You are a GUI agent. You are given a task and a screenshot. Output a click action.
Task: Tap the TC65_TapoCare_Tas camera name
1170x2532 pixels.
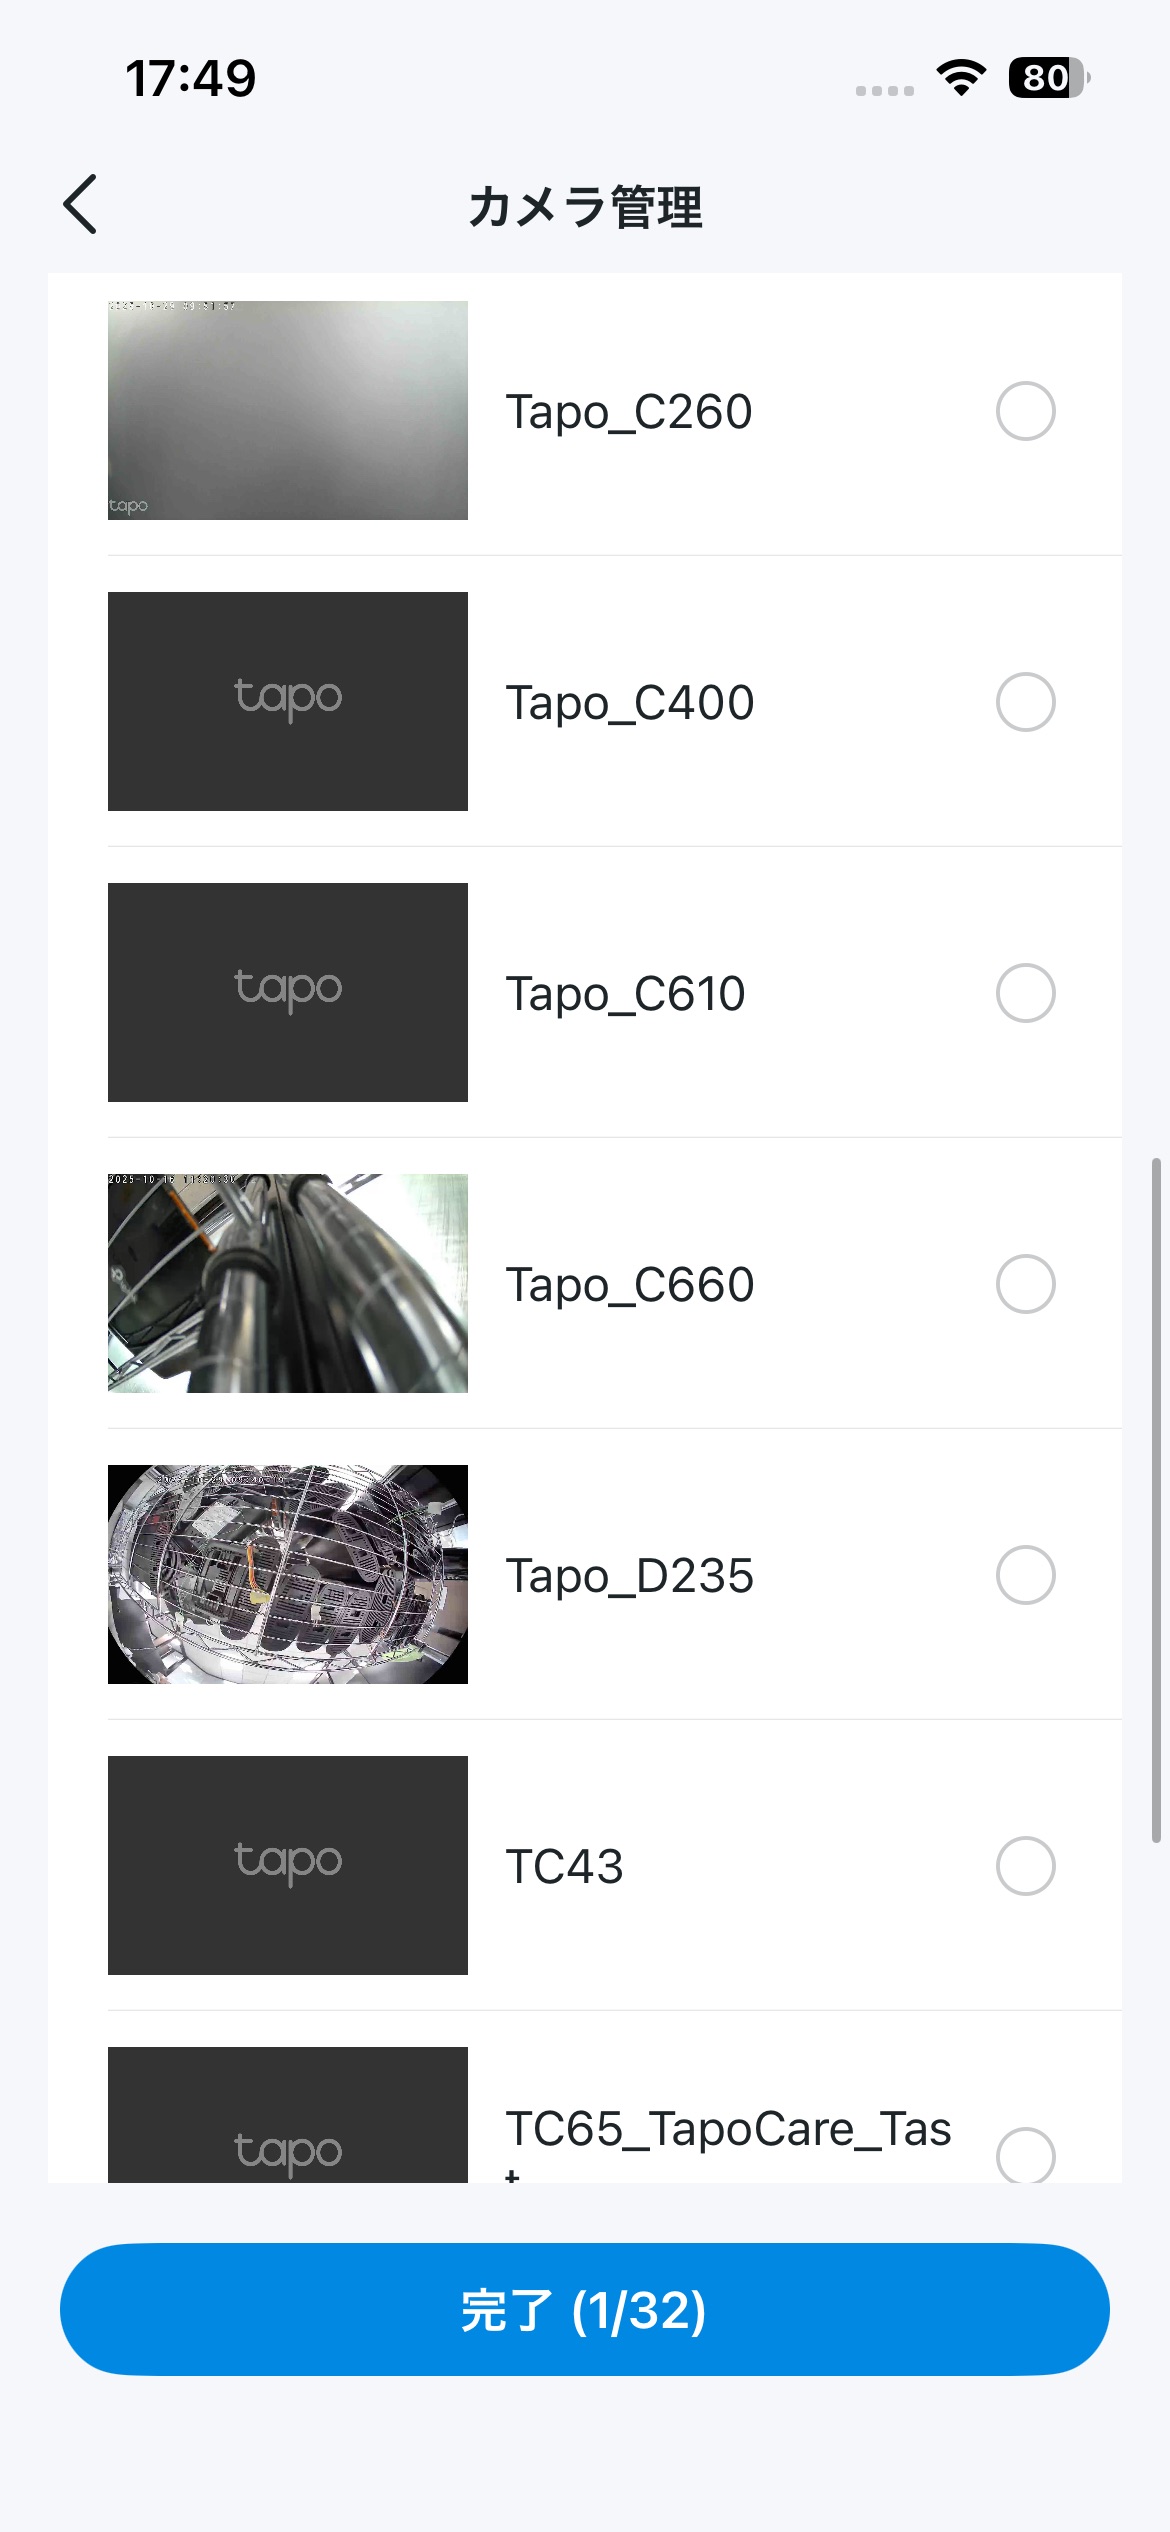click(728, 2130)
